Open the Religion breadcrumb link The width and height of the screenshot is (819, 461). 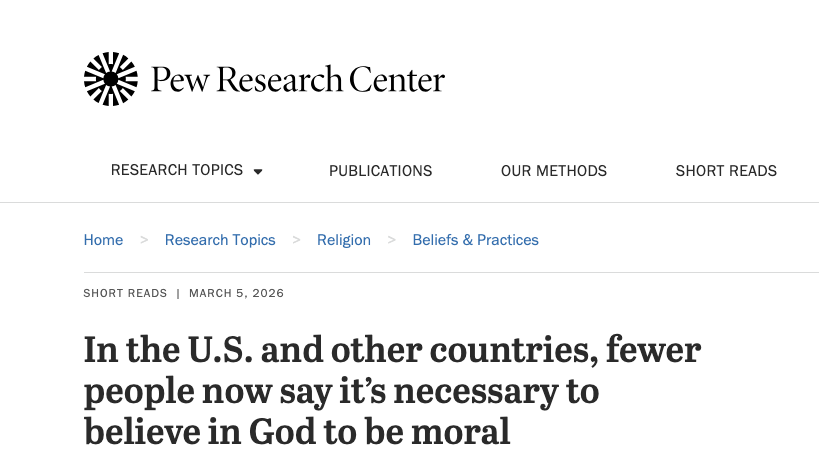(344, 240)
